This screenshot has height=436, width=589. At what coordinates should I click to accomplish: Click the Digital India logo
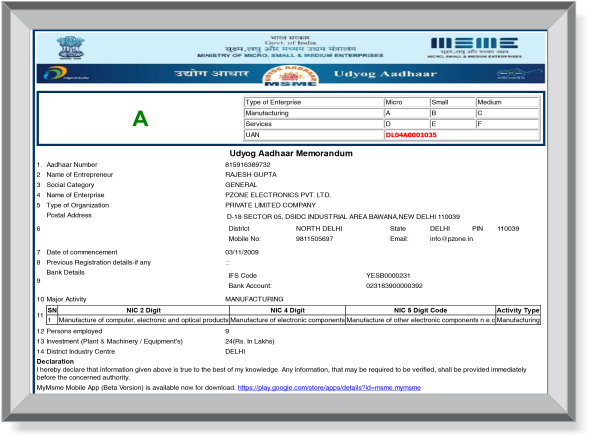[66, 73]
